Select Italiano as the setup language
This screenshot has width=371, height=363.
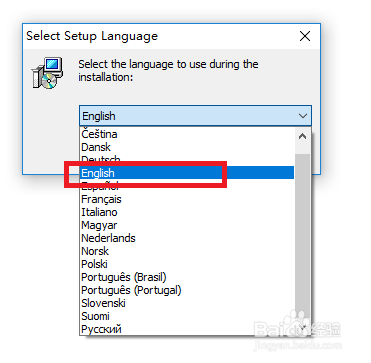pyautogui.click(x=187, y=212)
